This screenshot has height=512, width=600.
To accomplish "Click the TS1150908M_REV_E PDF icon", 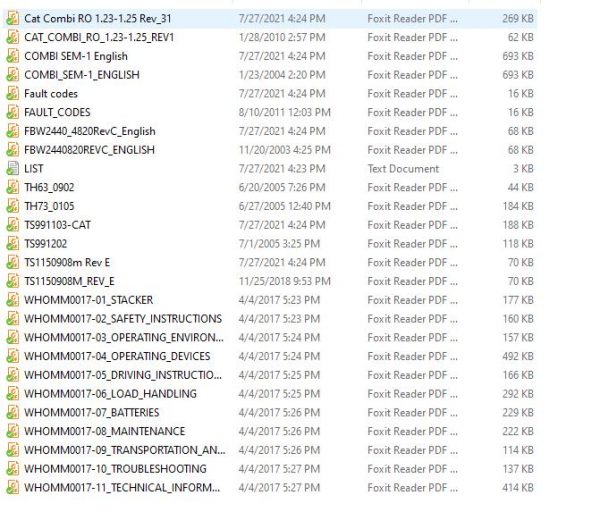I will click(13, 281).
